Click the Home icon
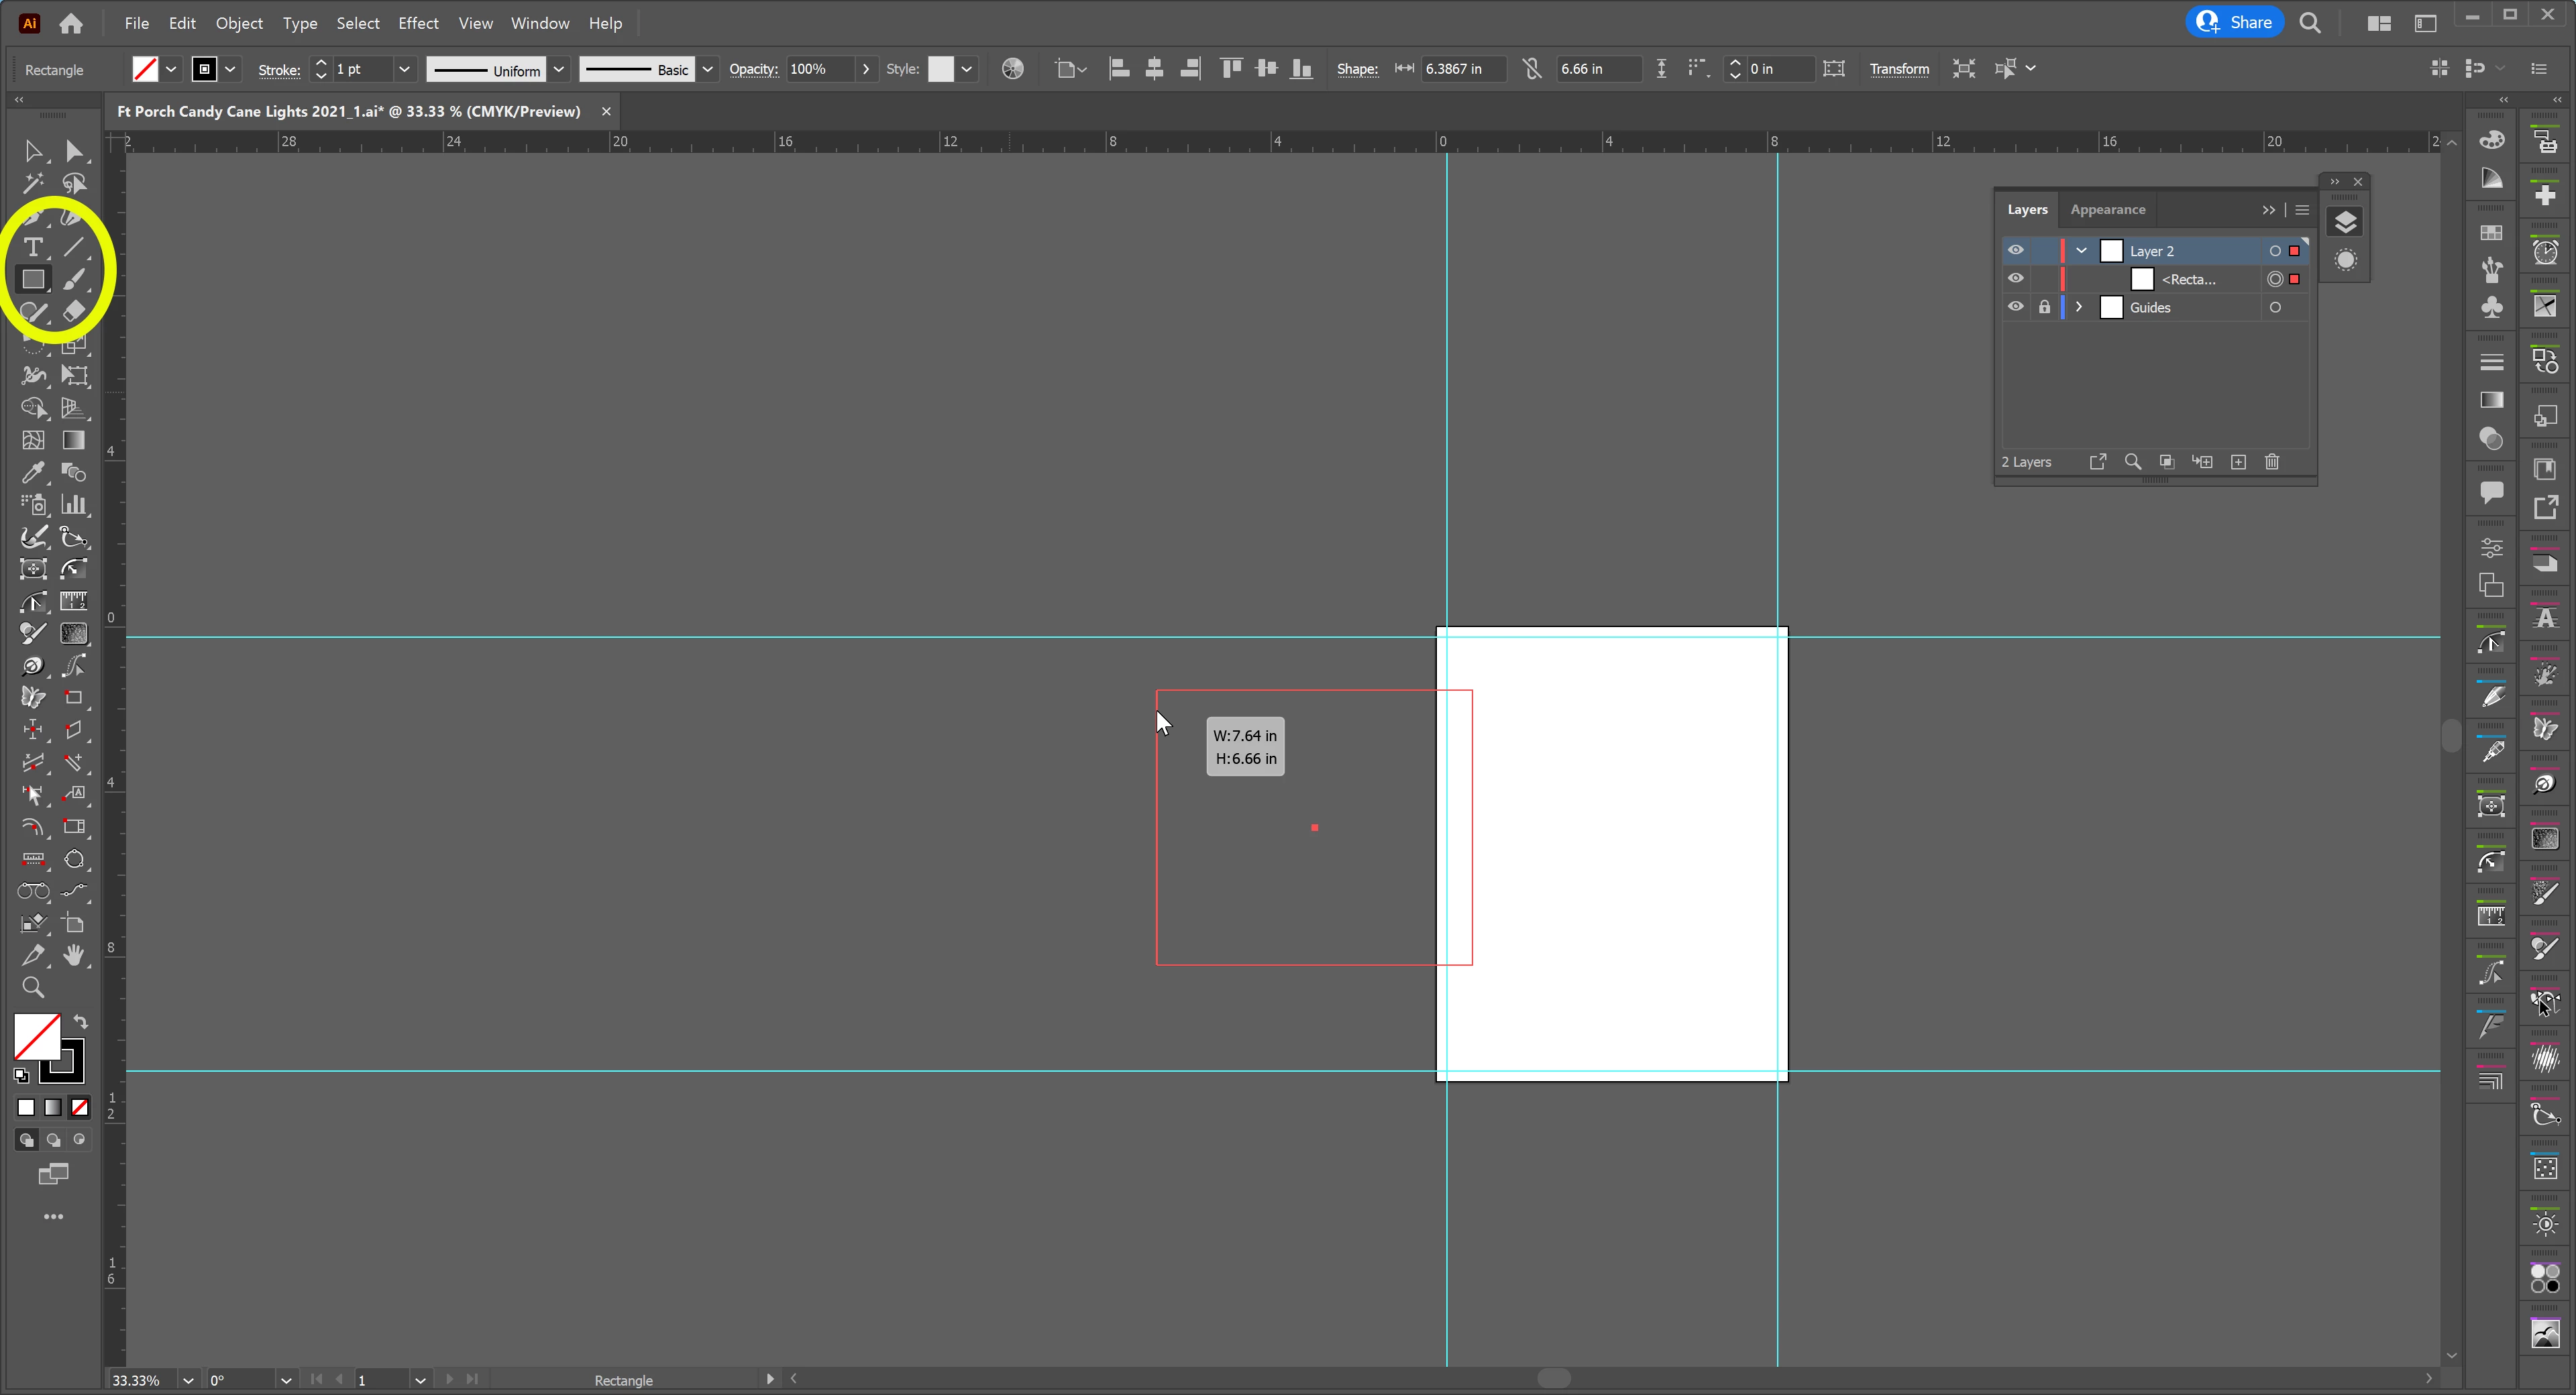 (71, 23)
